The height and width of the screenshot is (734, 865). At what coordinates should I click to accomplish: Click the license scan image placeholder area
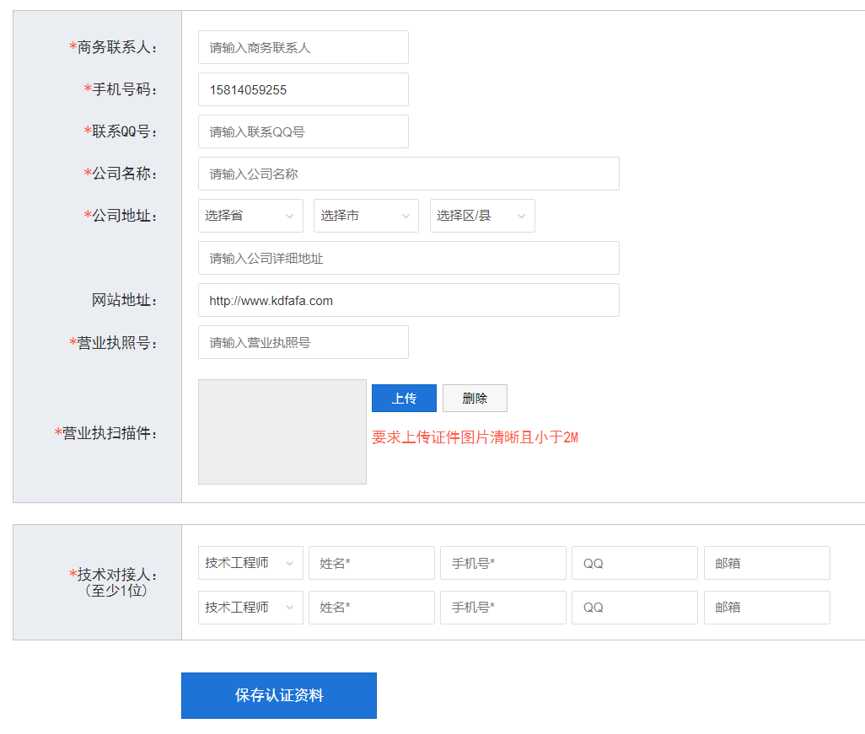pos(281,432)
